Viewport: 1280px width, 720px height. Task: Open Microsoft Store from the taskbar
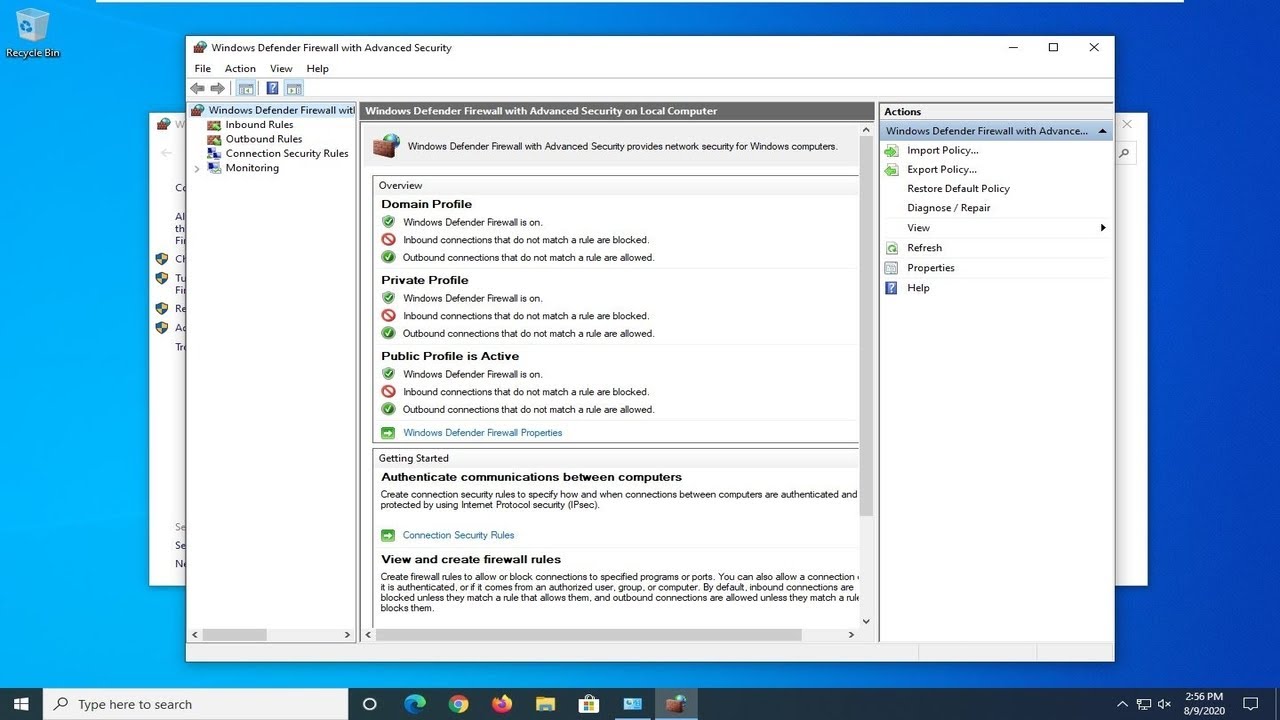[x=589, y=704]
